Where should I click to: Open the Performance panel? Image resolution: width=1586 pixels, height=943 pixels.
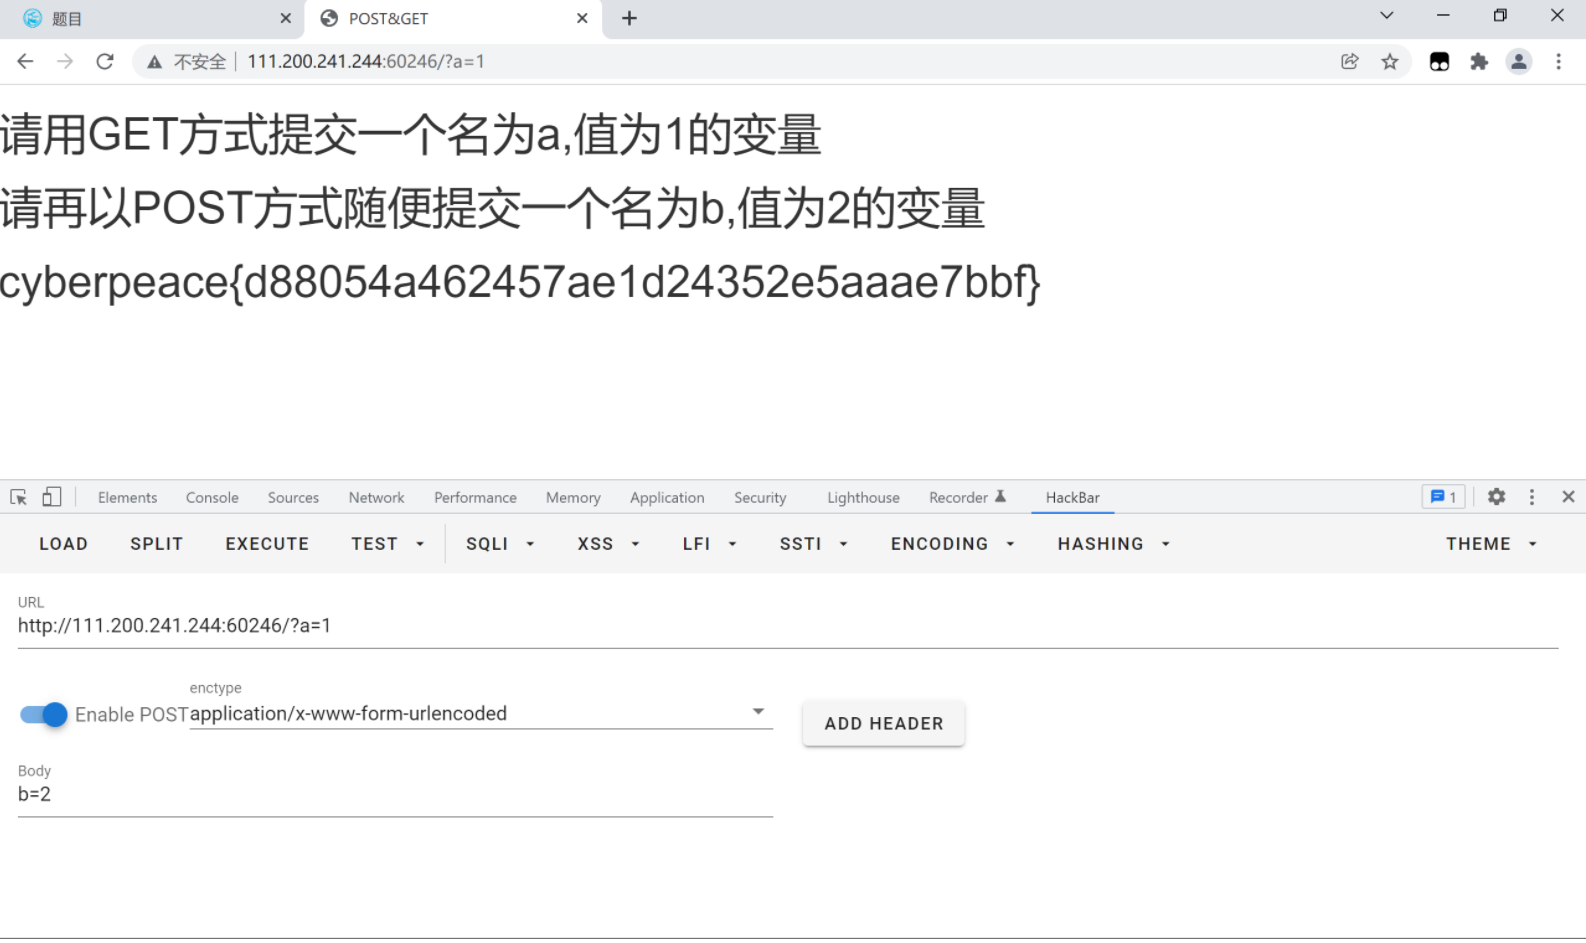pyautogui.click(x=475, y=498)
